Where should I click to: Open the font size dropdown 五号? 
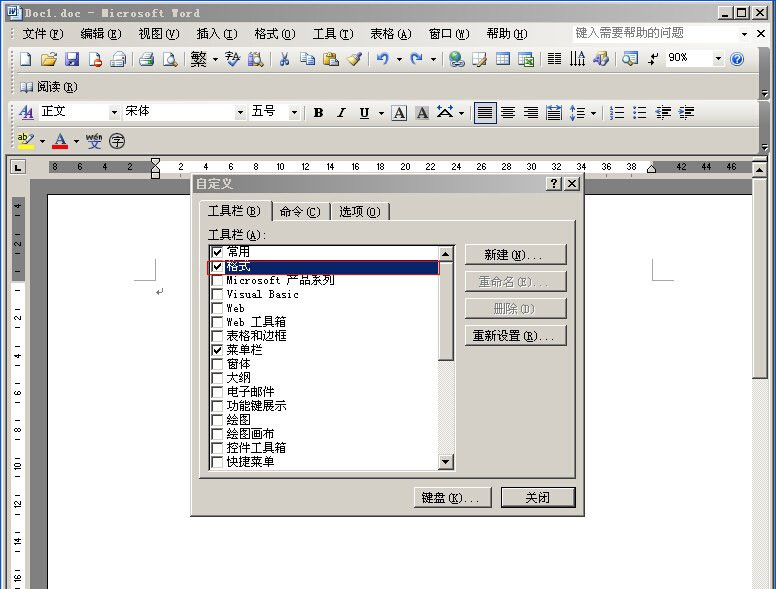pyautogui.click(x=294, y=112)
